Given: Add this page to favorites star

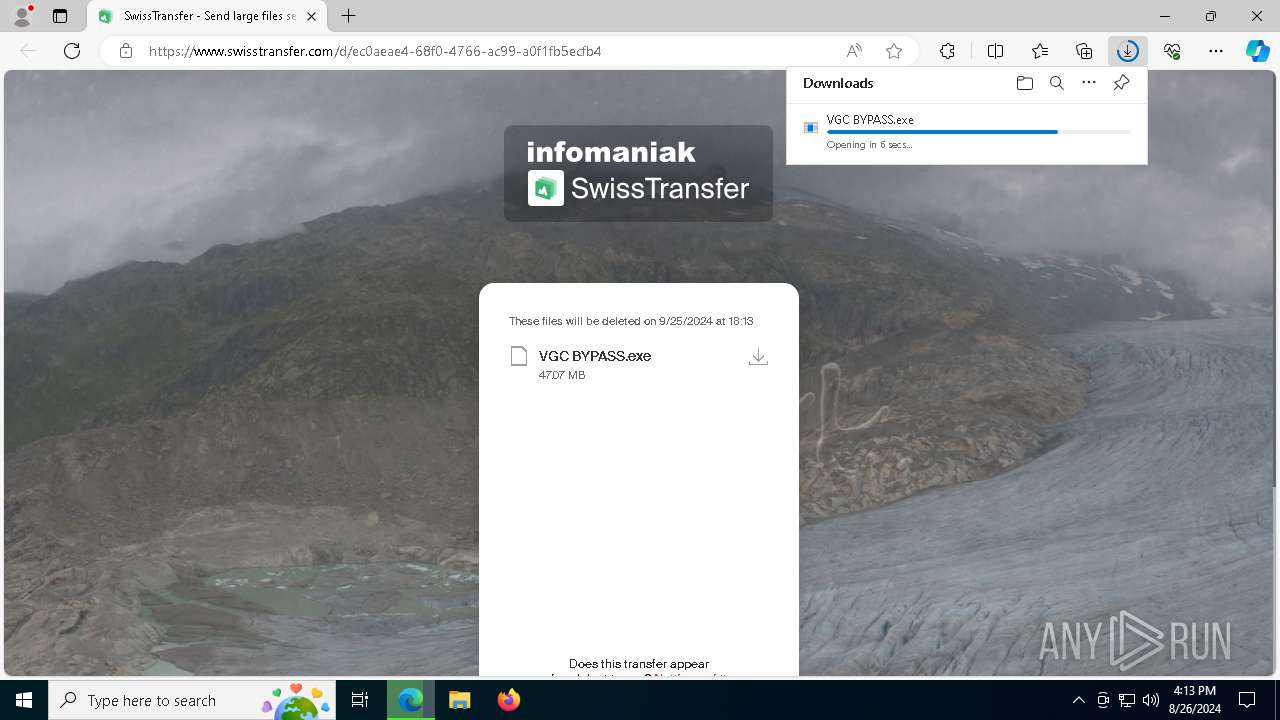Looking at the screenshot, I should point(894,51).
